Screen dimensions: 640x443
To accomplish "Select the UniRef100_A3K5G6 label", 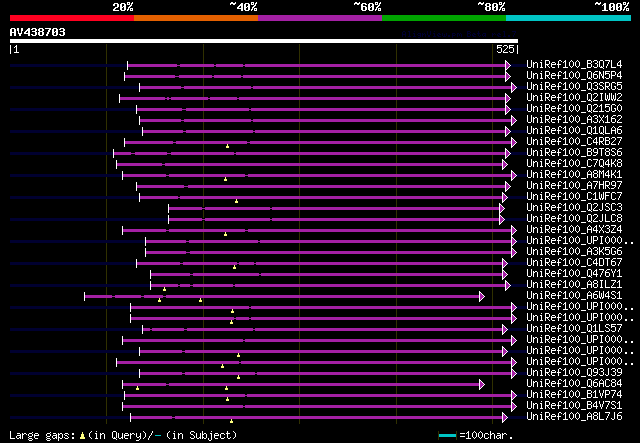I will (x=574, y=252).
